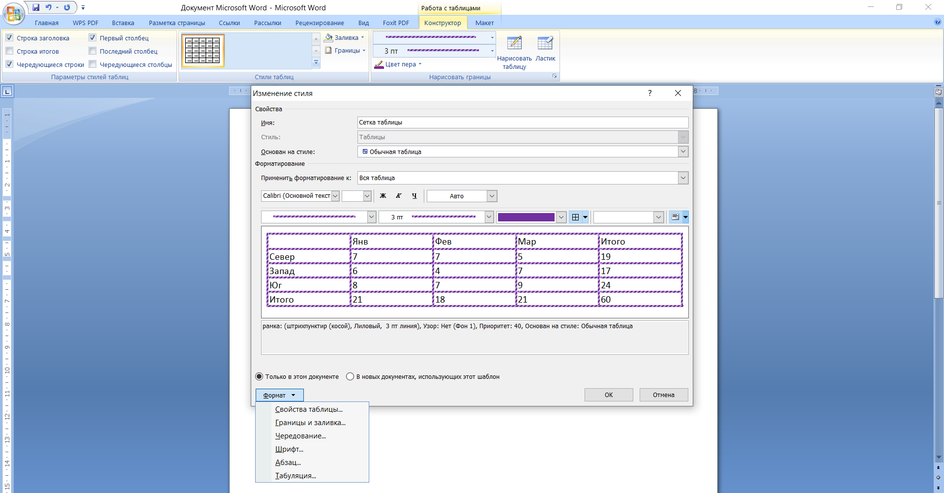Toggle Первый столбец checkbox

(92, 37)
